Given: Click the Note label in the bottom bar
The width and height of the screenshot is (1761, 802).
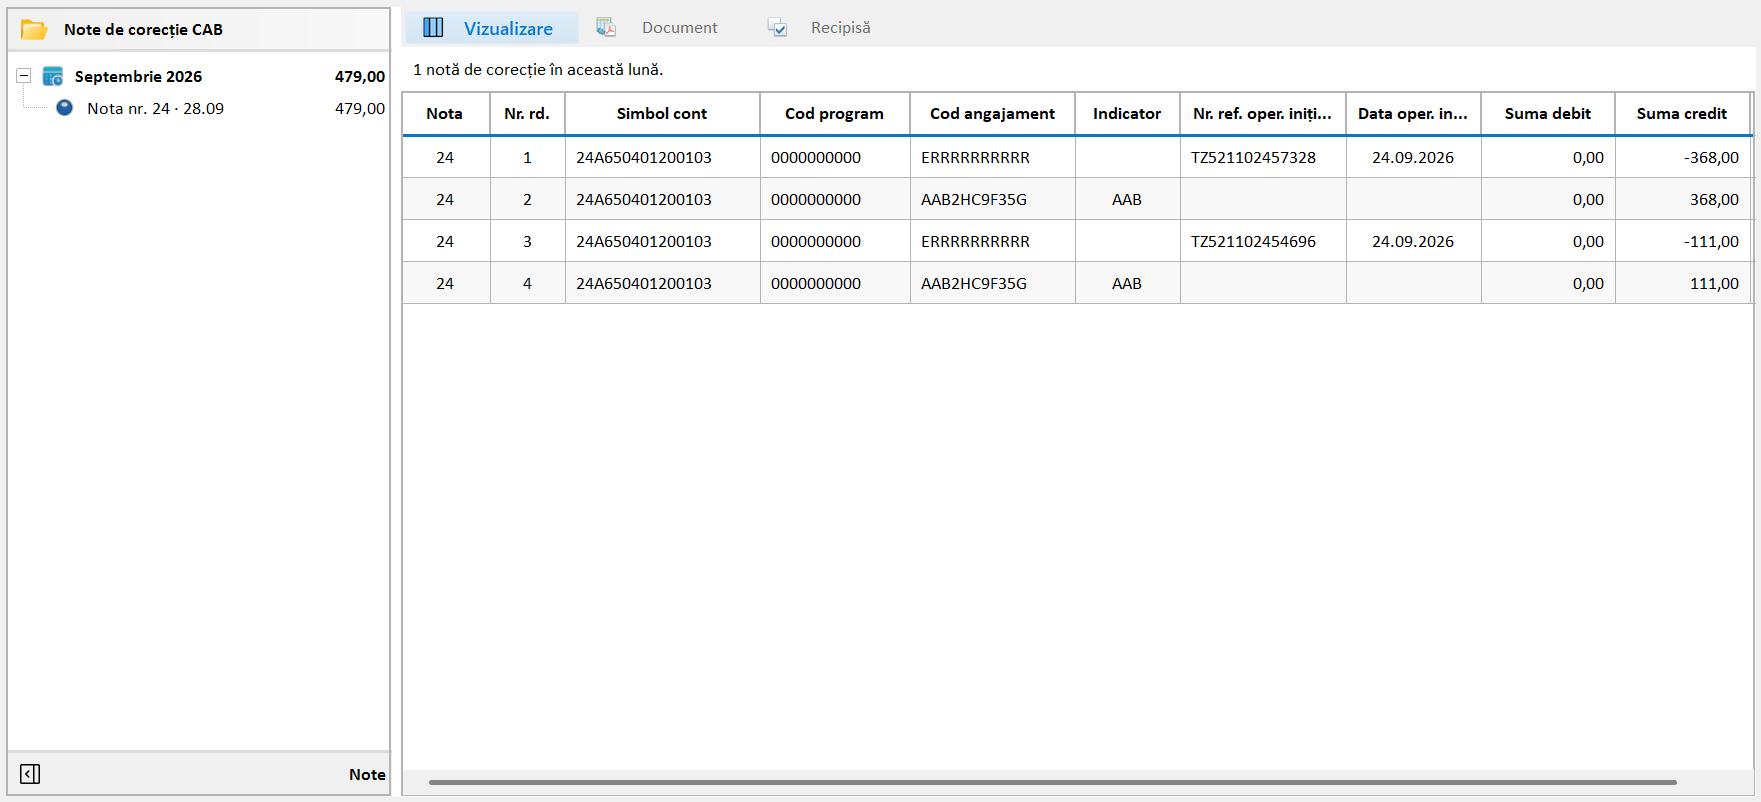Looking at the screenshot, I should click(x=367, y=774).
